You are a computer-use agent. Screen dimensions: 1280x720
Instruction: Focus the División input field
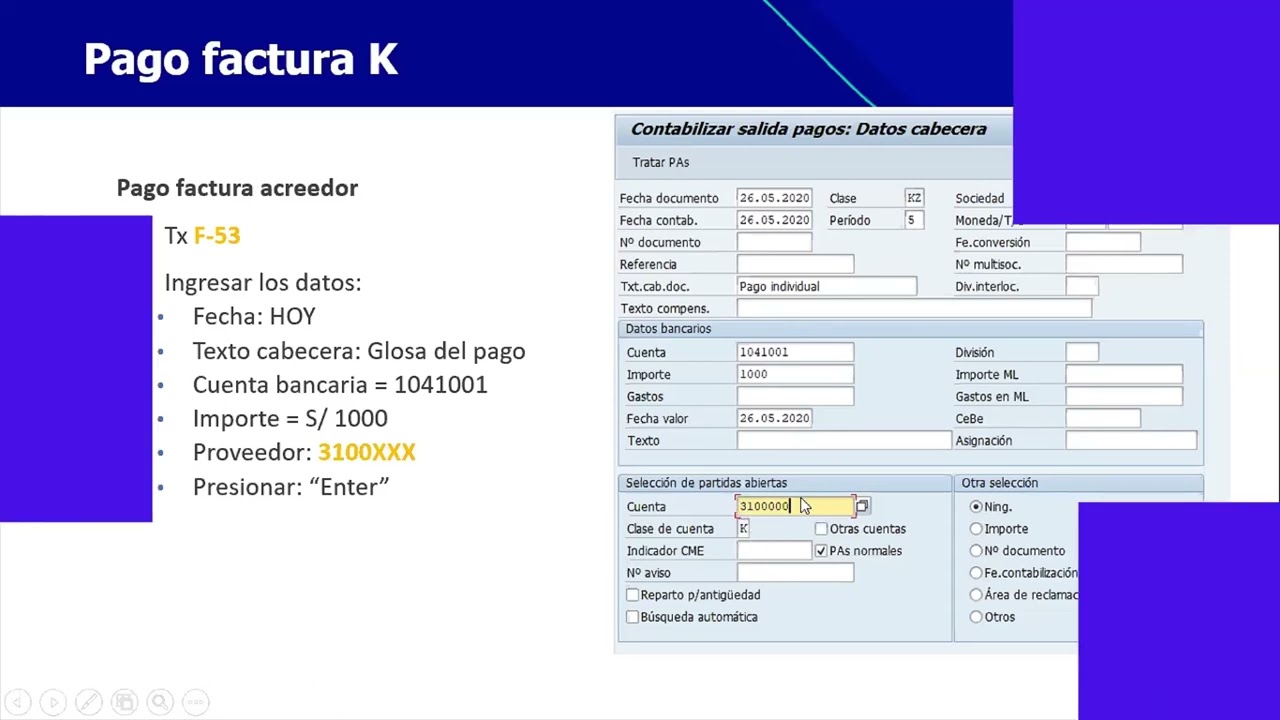[x=1082, y=352]
